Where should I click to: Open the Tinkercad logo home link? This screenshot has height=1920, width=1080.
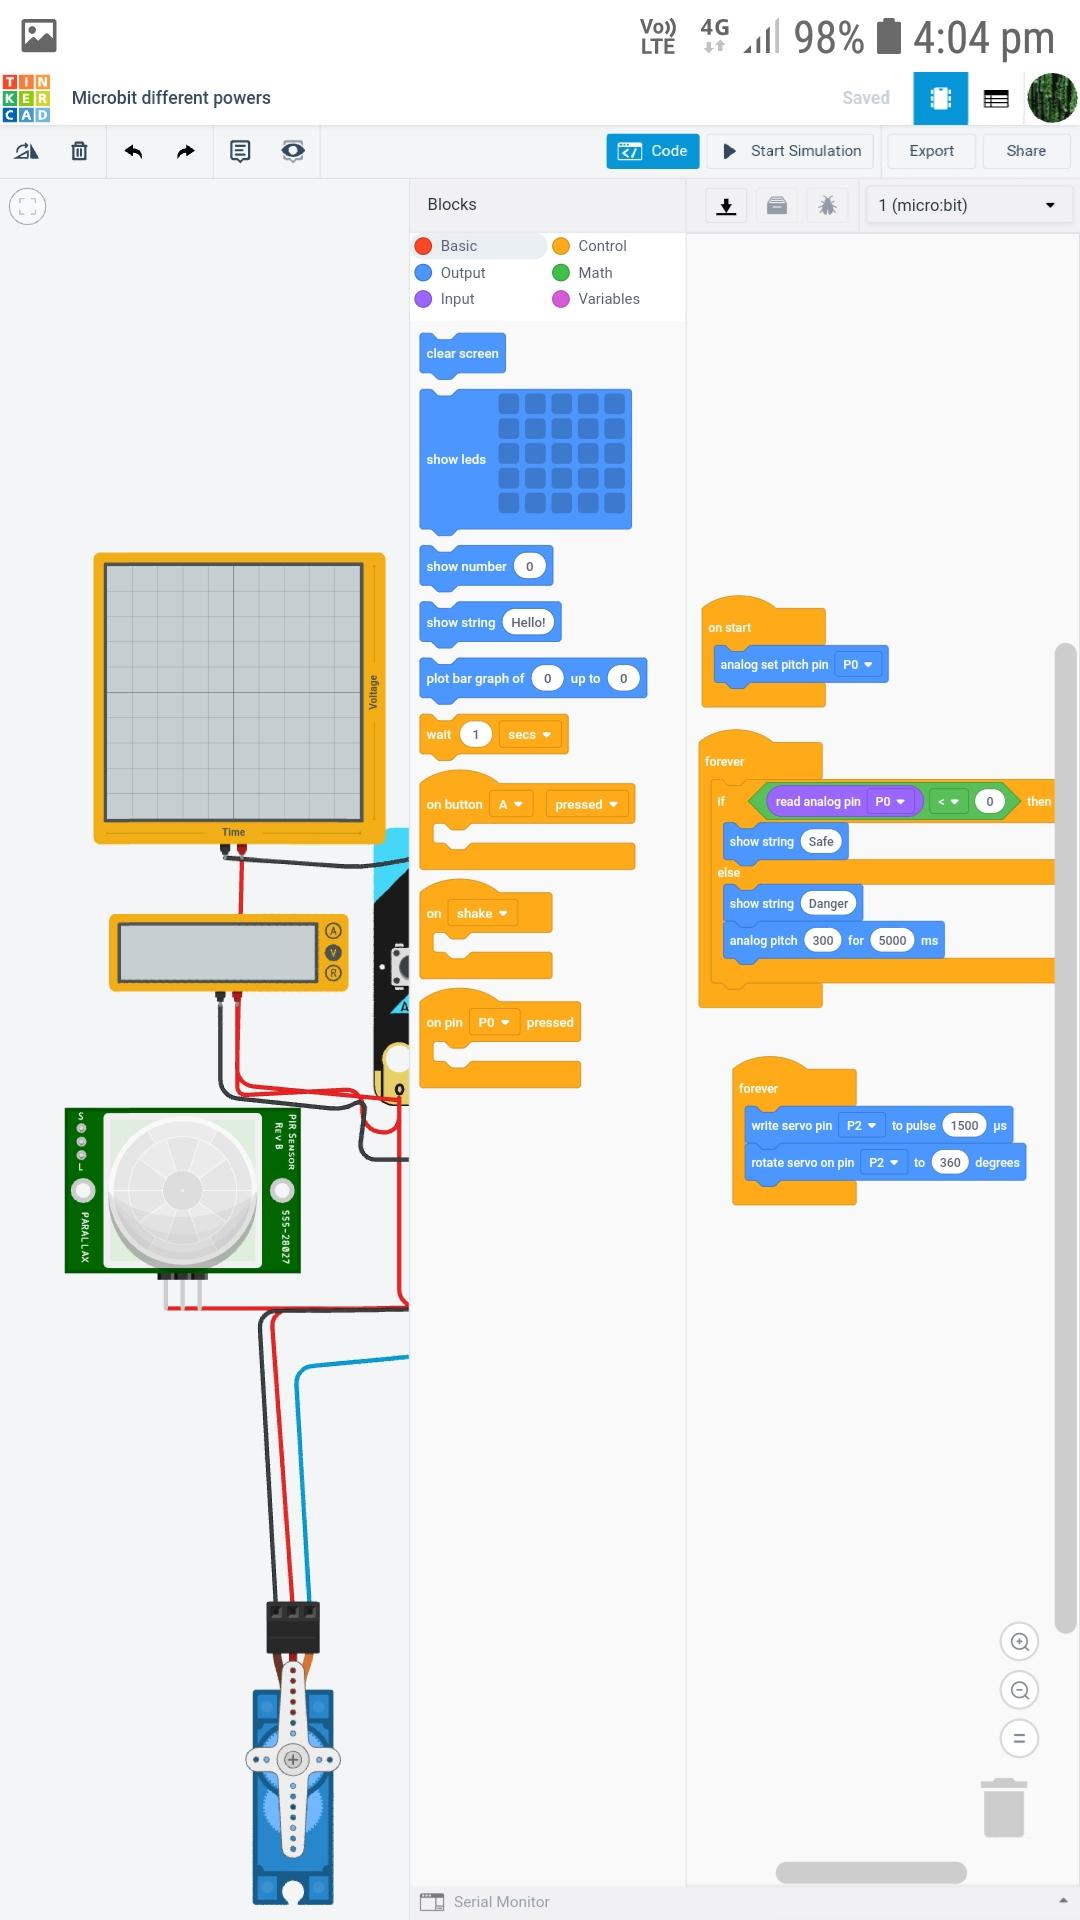[26, 98]
